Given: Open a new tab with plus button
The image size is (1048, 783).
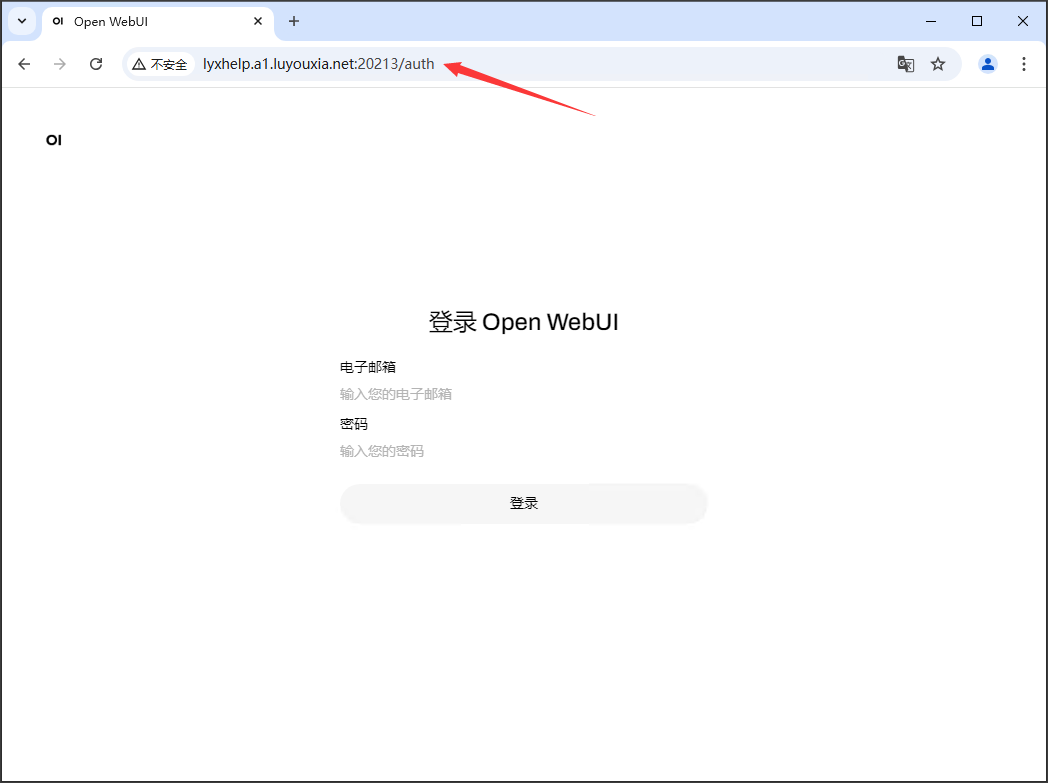Looking at the screenshot, I should [294, 21].
